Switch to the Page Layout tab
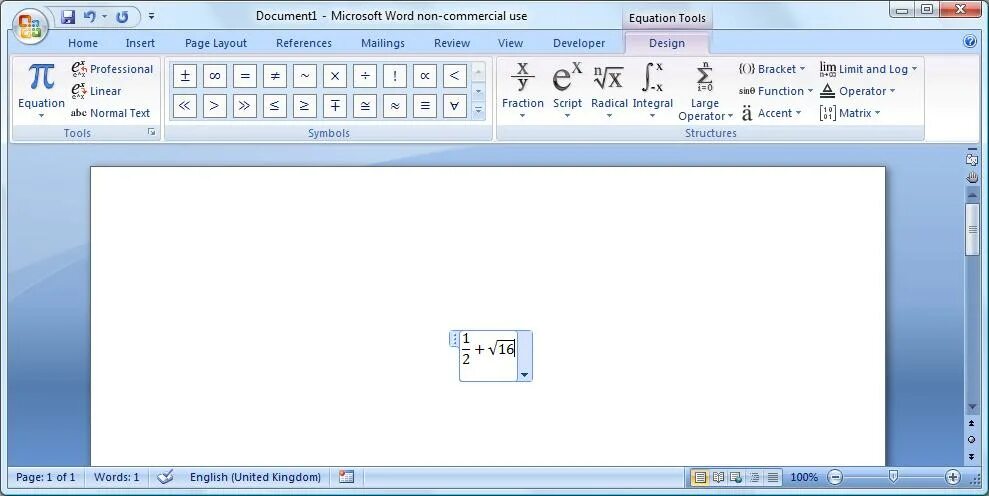 click(x=216, y=43)
